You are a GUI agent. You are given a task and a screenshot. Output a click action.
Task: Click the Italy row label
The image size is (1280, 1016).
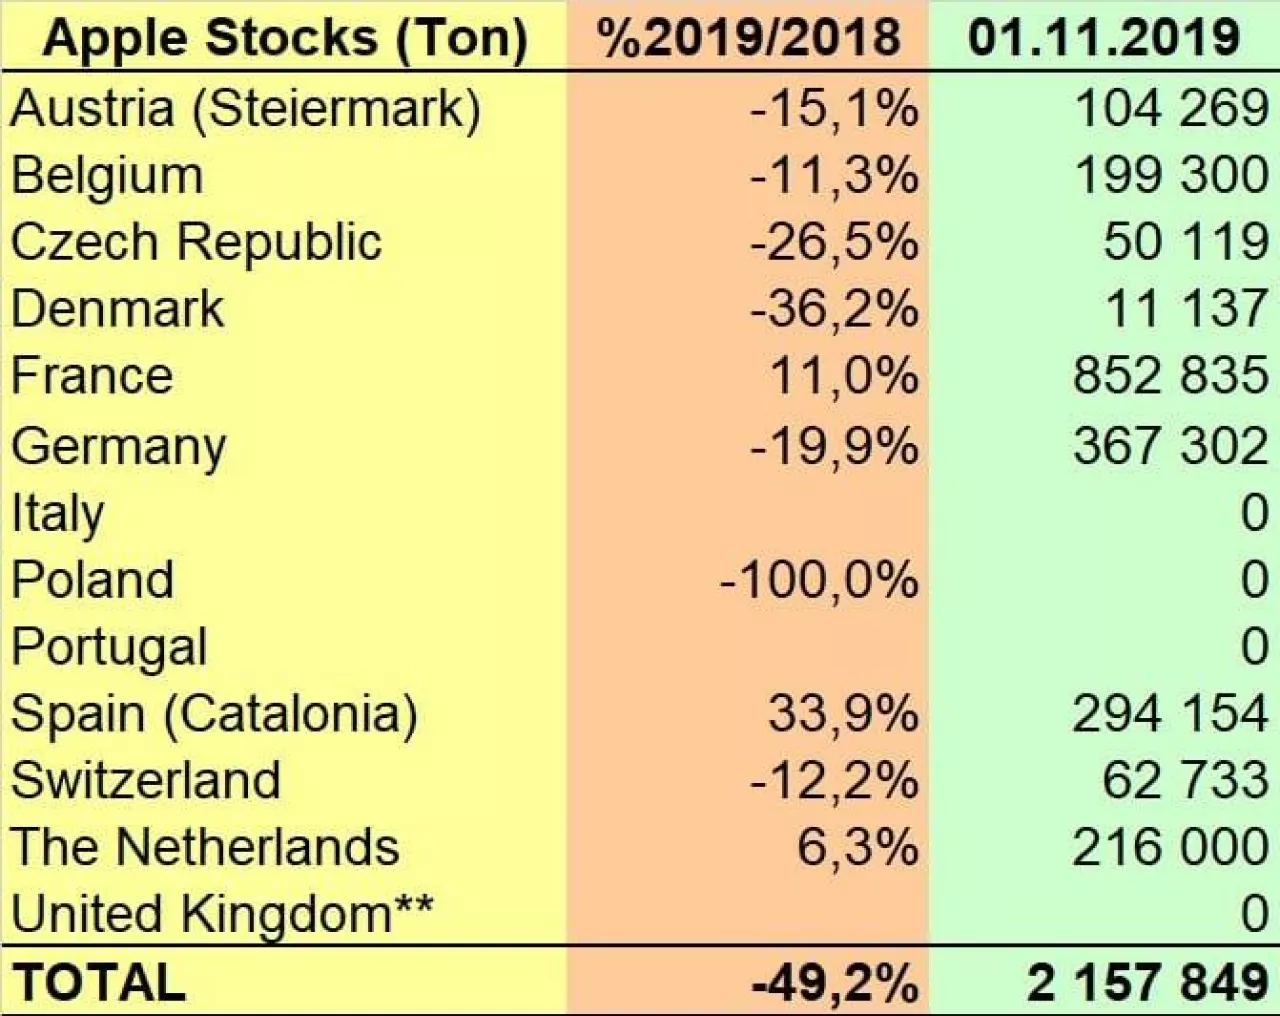pos(57,513)
